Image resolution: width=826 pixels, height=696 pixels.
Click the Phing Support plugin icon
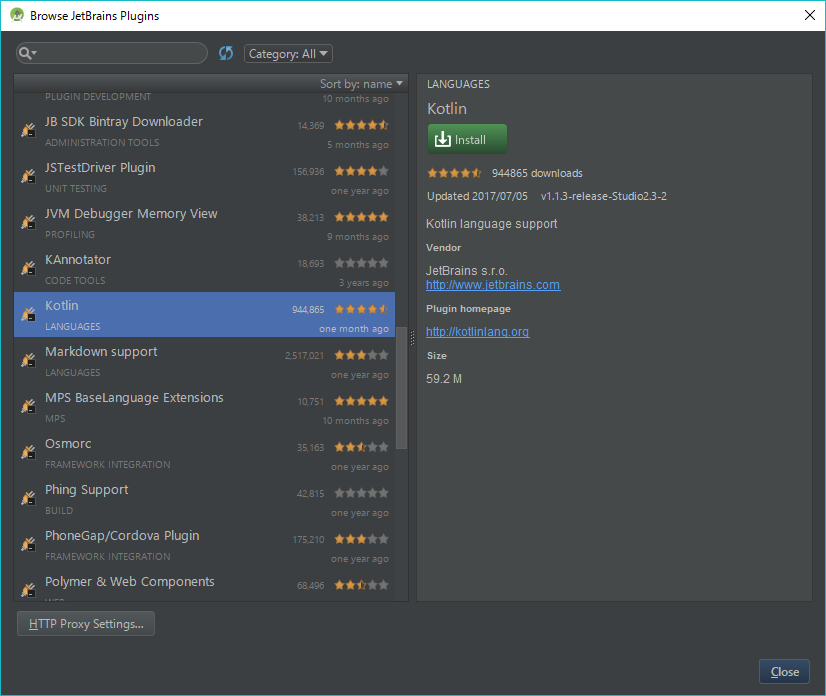click(28, 497)
